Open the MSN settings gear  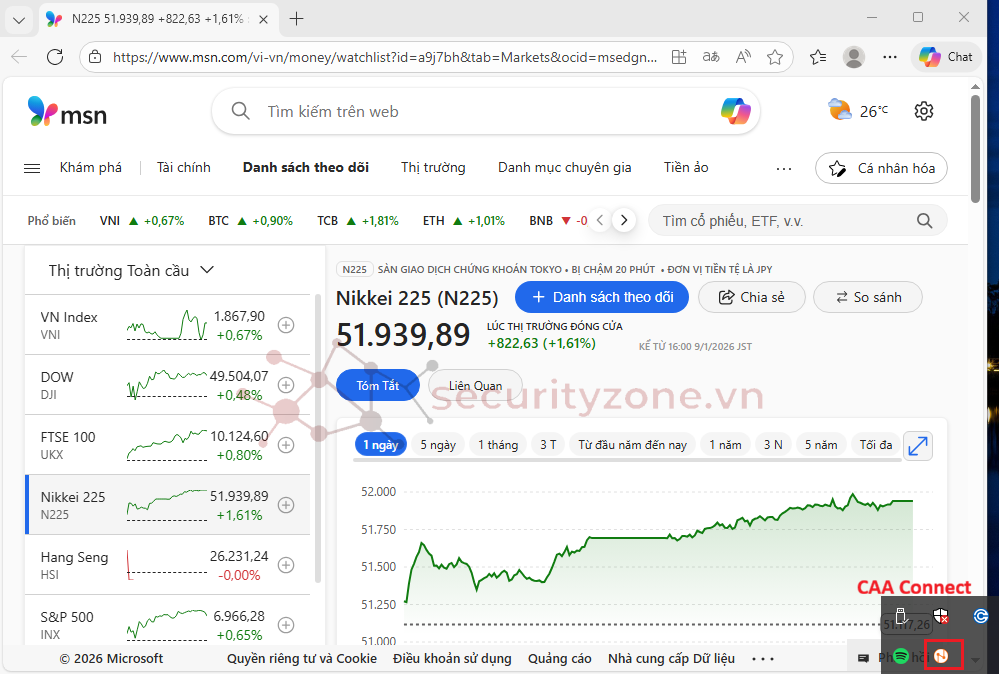[x=924, y=111]
